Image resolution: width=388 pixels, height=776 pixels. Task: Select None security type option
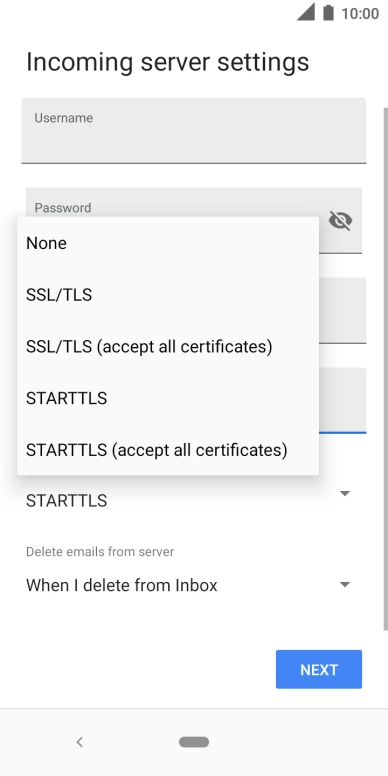tap(168, 243)
